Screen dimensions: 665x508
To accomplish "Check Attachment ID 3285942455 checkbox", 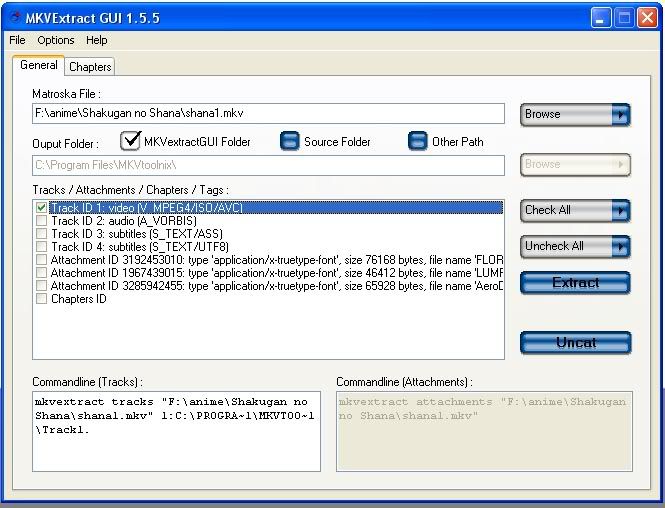I will point(41,286).
